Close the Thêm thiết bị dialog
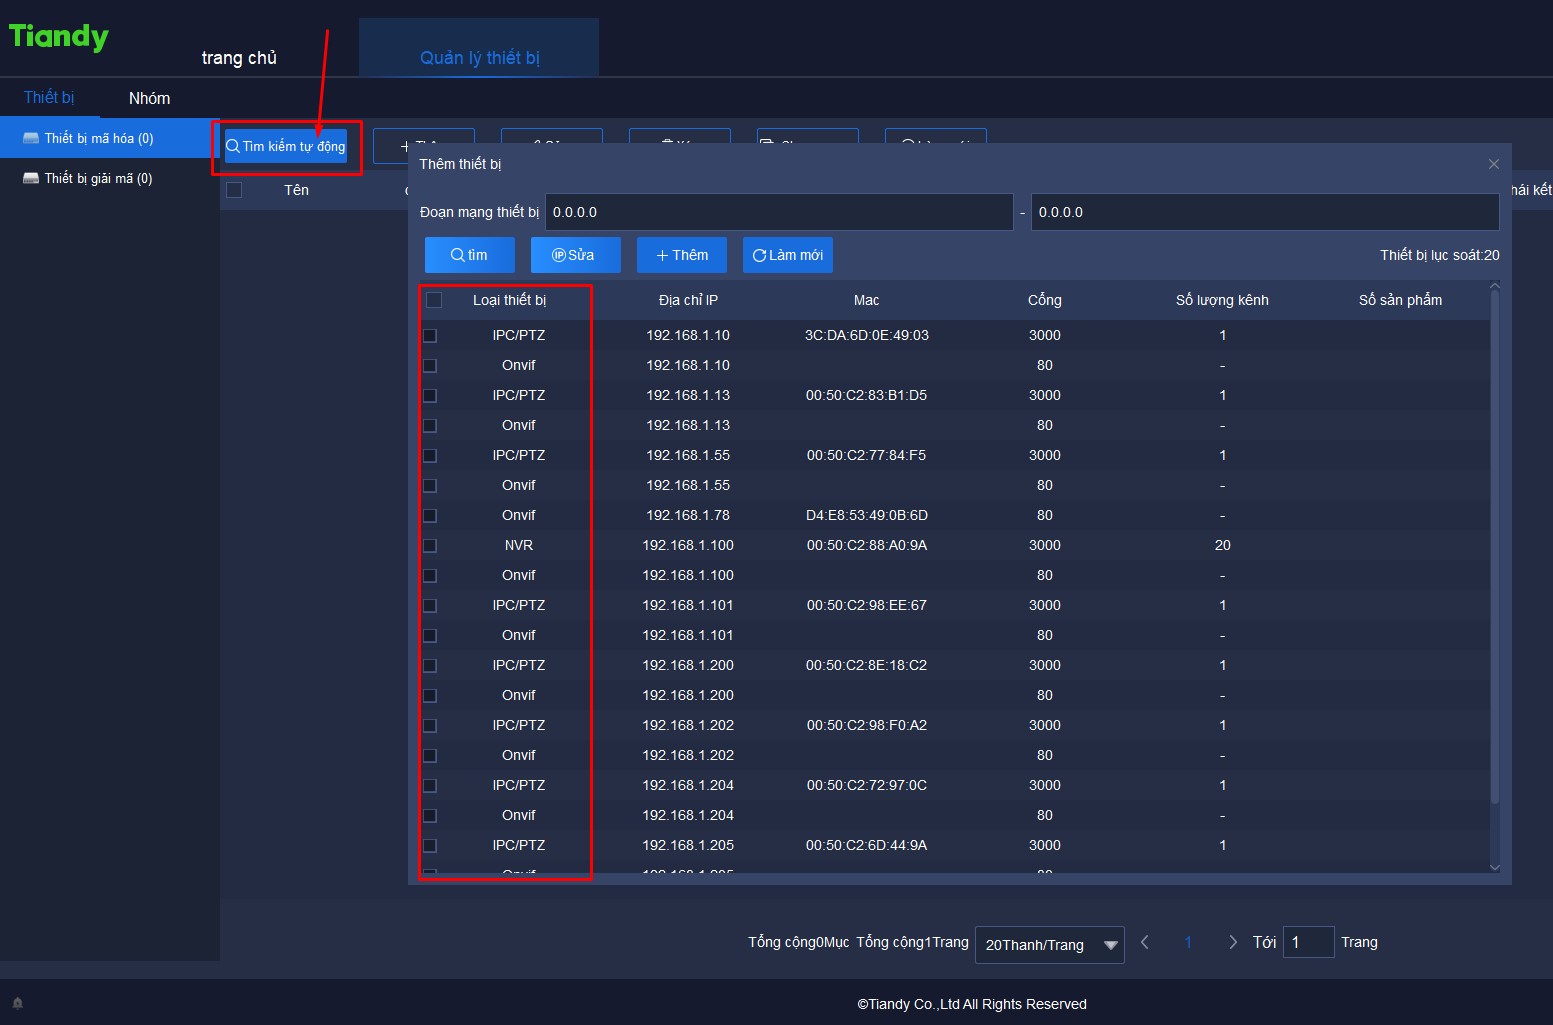This screenshot has width=1553, height=1025. [x=1493, y=164]
